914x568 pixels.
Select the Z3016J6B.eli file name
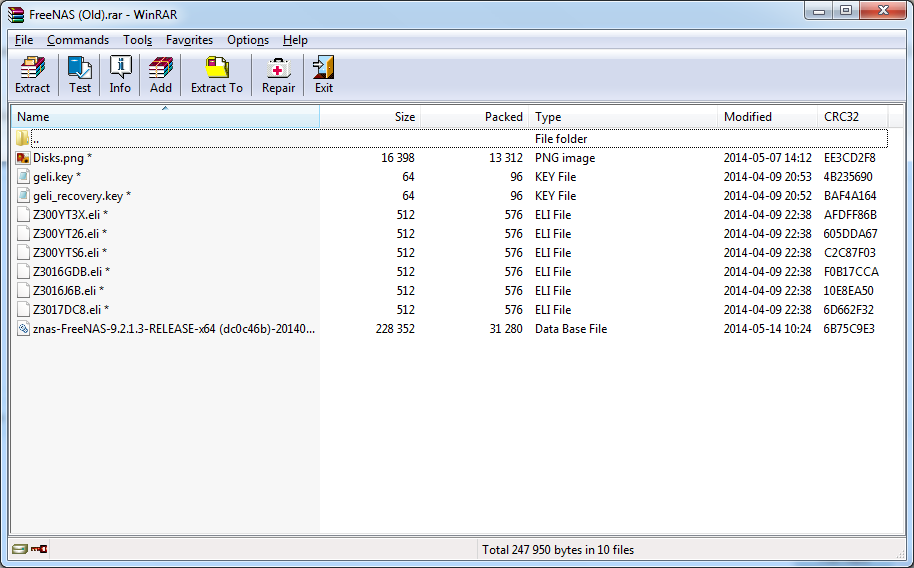click(68, 290)
